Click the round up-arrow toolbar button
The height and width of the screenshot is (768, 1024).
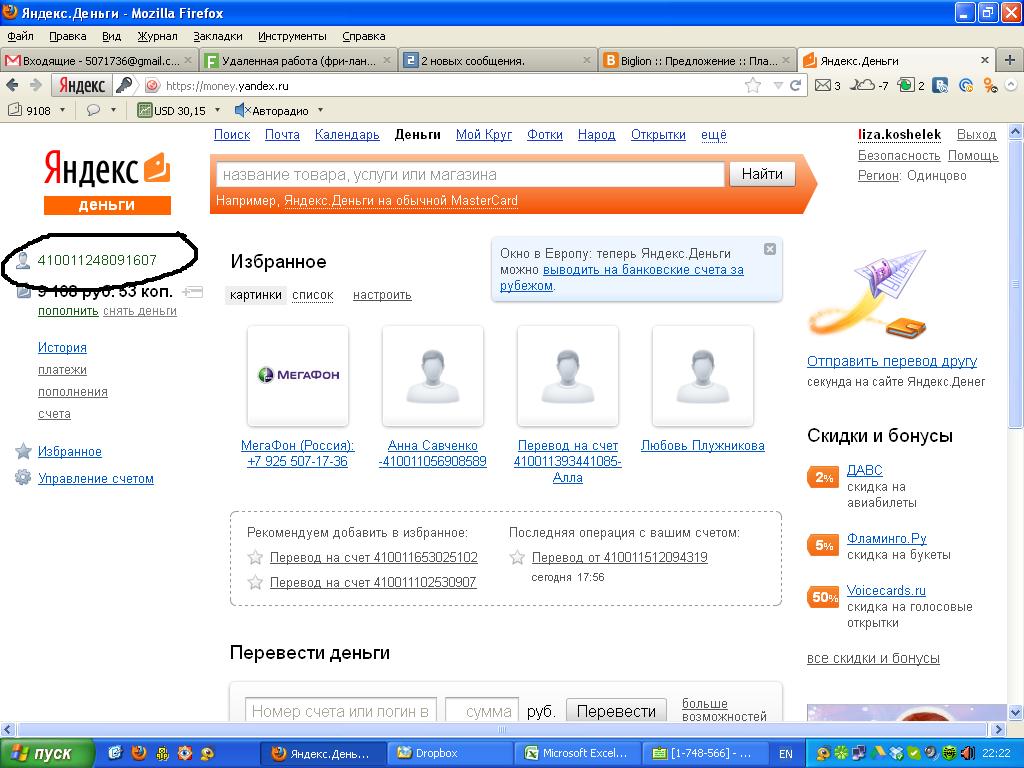tap(1011, 85)
